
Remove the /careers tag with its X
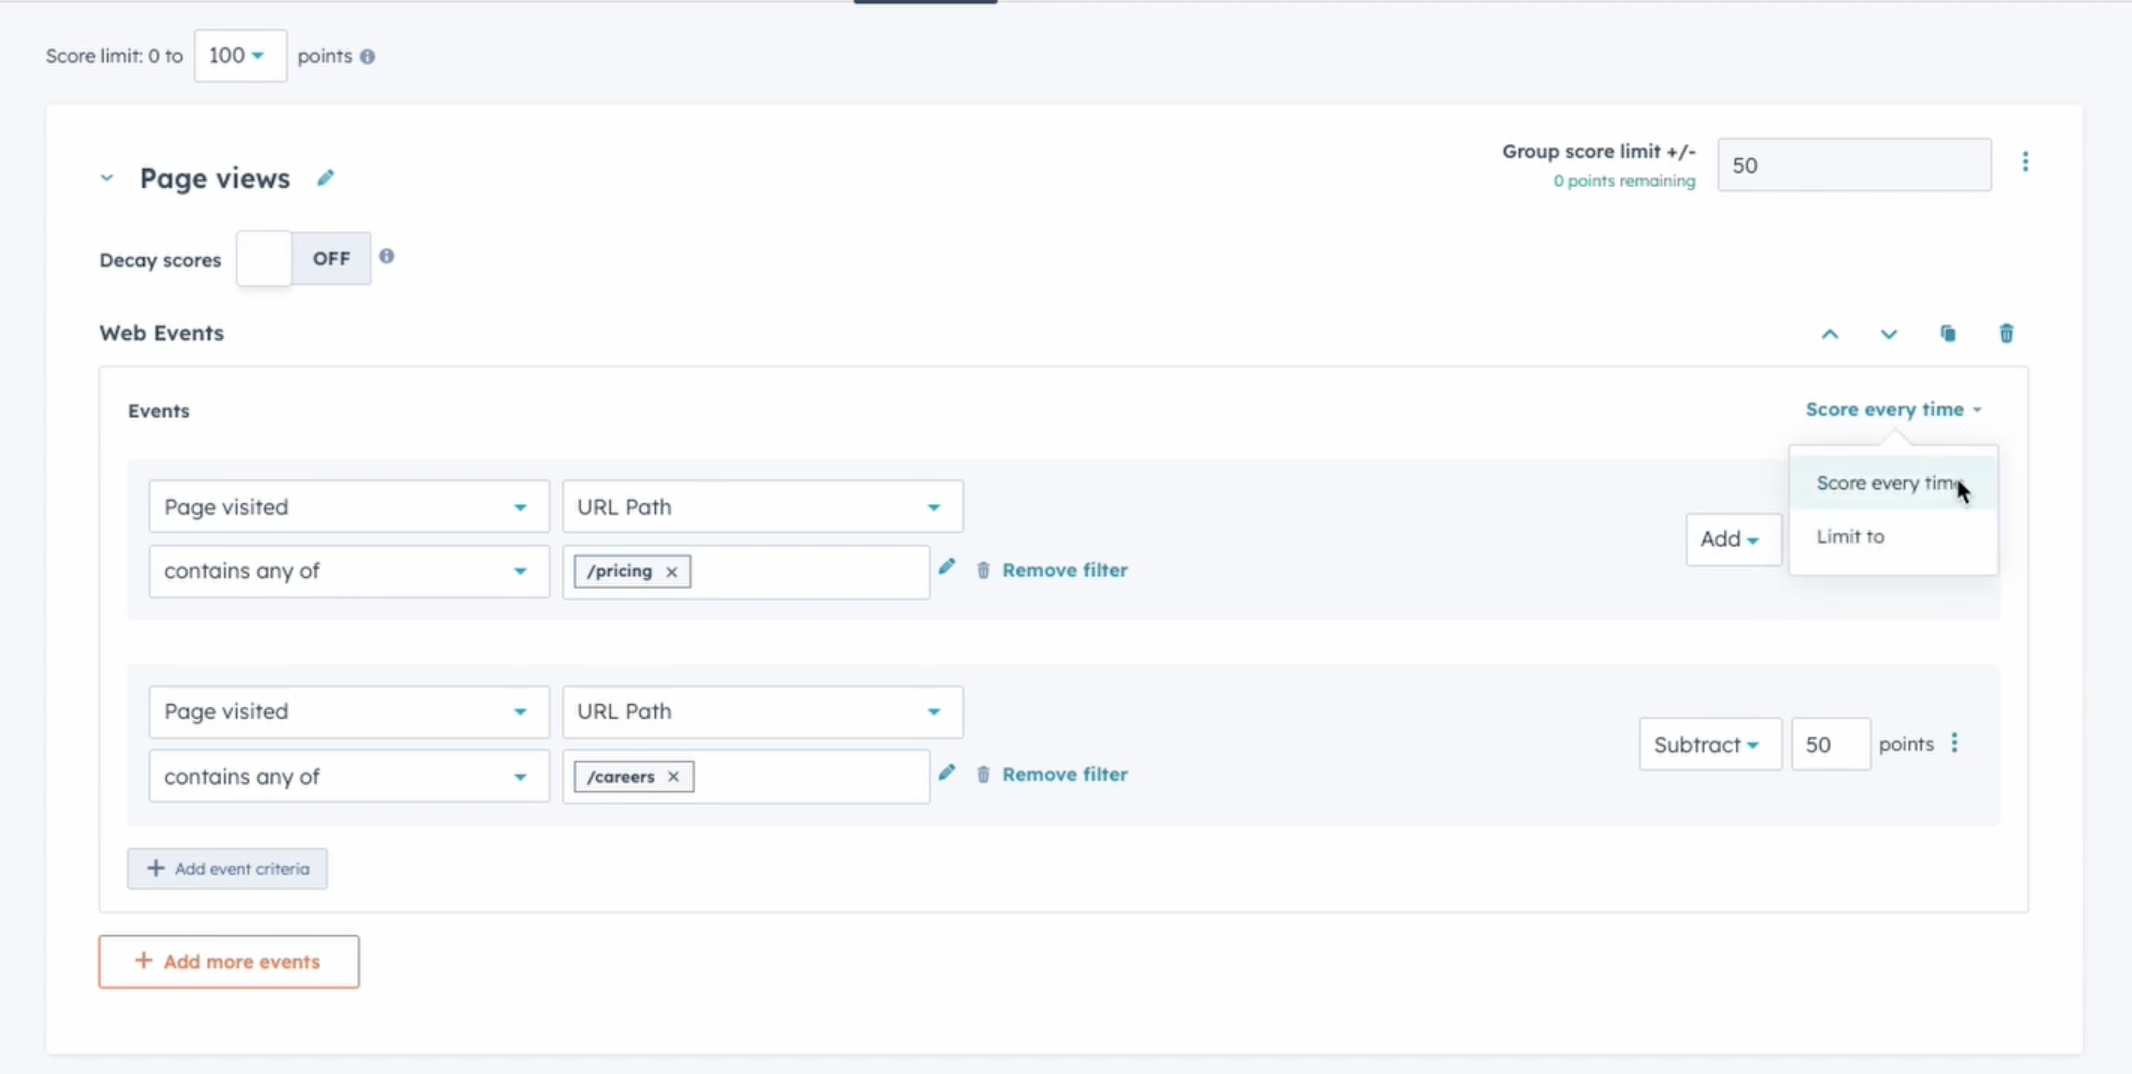click(x=673, y=777)
